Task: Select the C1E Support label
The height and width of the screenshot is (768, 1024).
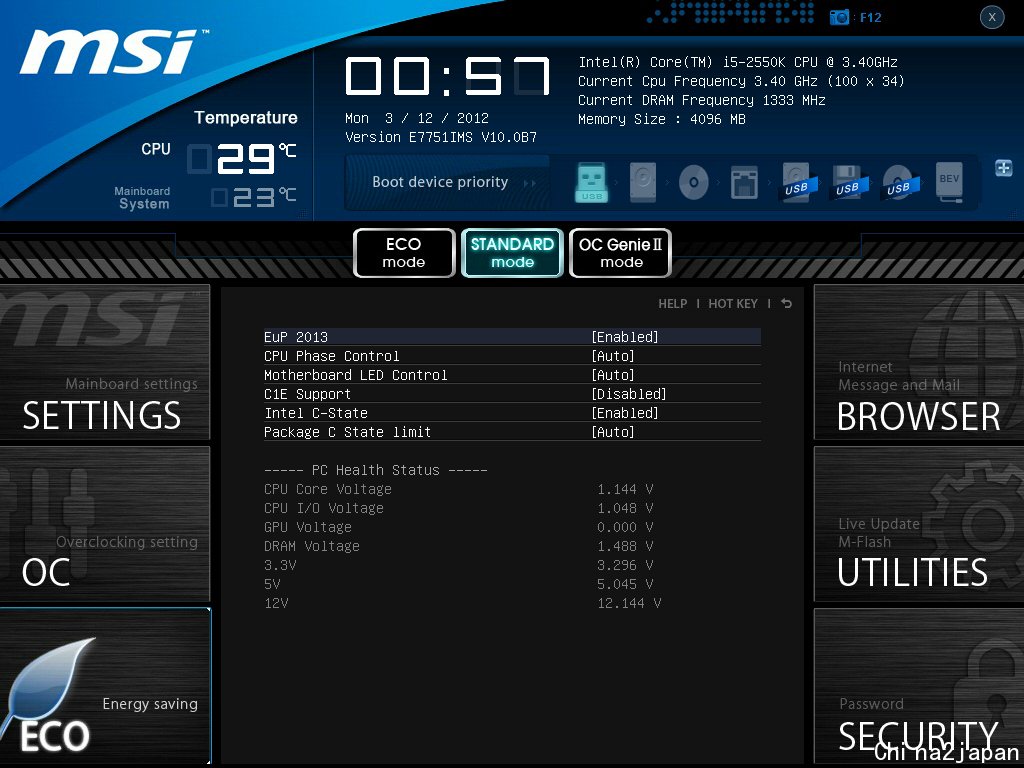Action: pyautogui.click(x=308, y=394)
